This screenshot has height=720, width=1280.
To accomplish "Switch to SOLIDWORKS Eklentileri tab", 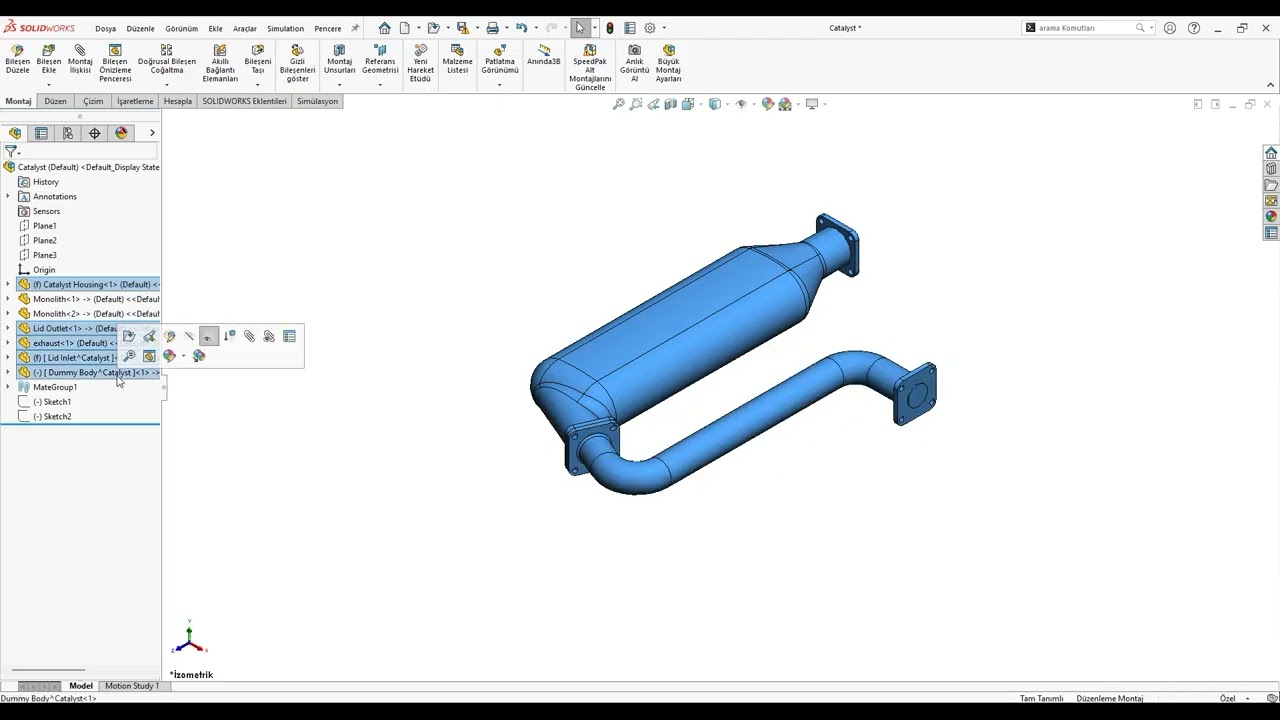I will pos(244,101).
